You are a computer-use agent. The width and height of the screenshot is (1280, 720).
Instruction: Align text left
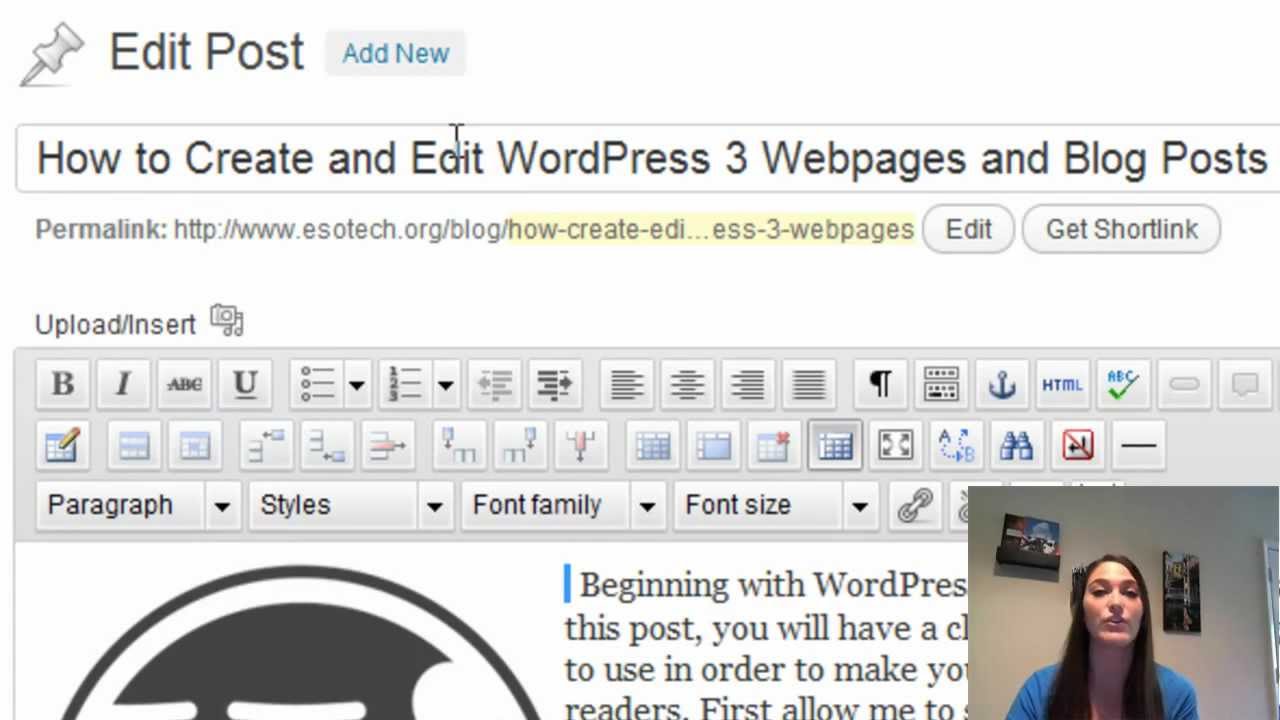tap(627, 385)
